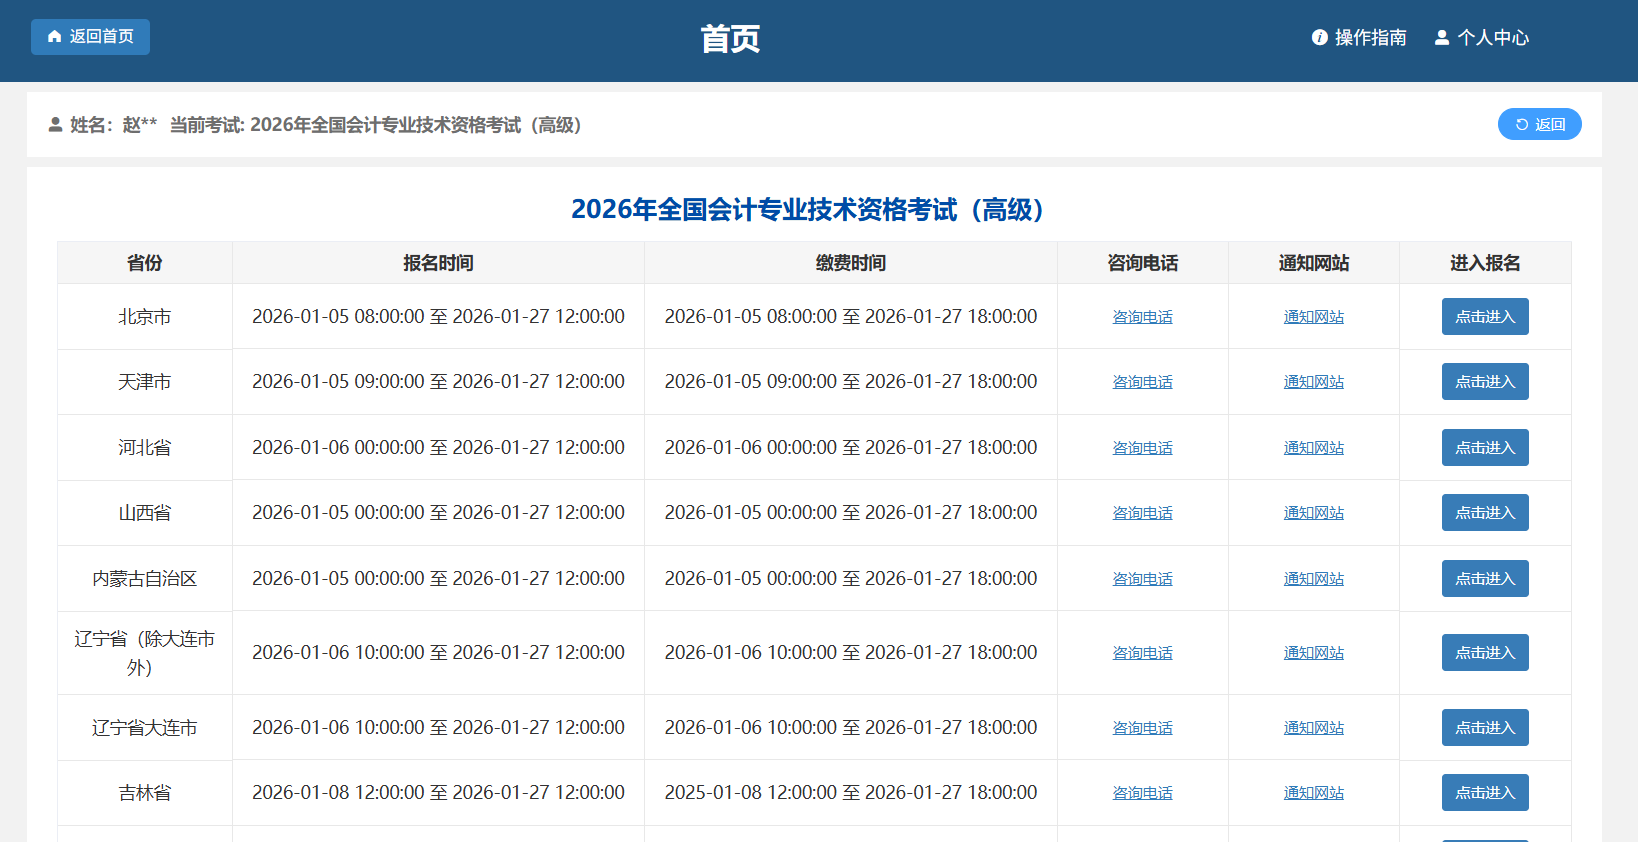Click 点击进入 in 山西省 row

pos(1484,513)
